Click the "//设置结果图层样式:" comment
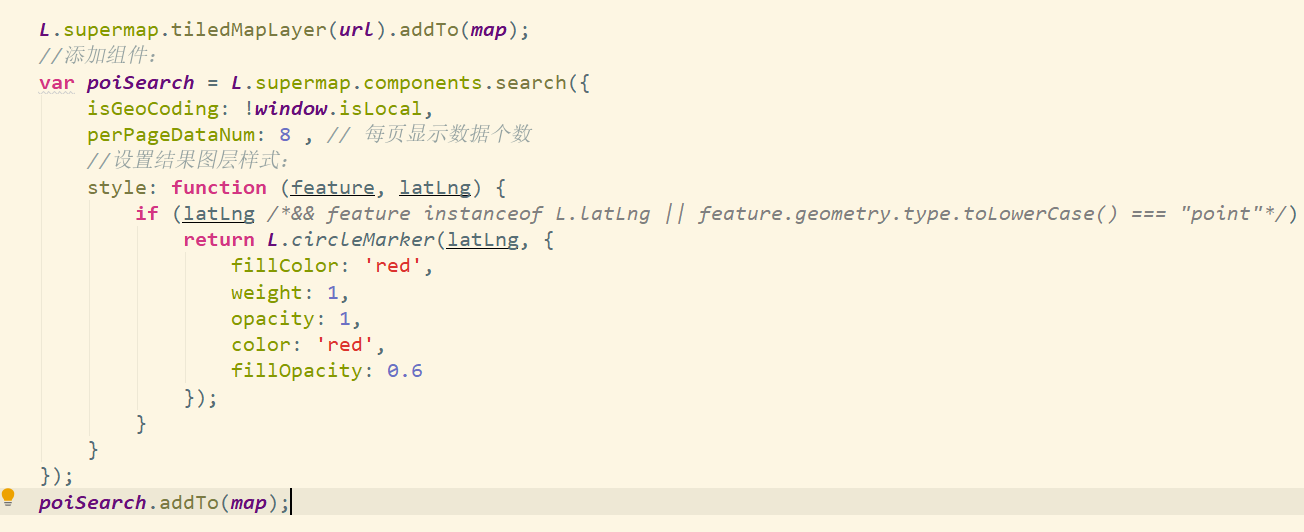 pos(188,160)
